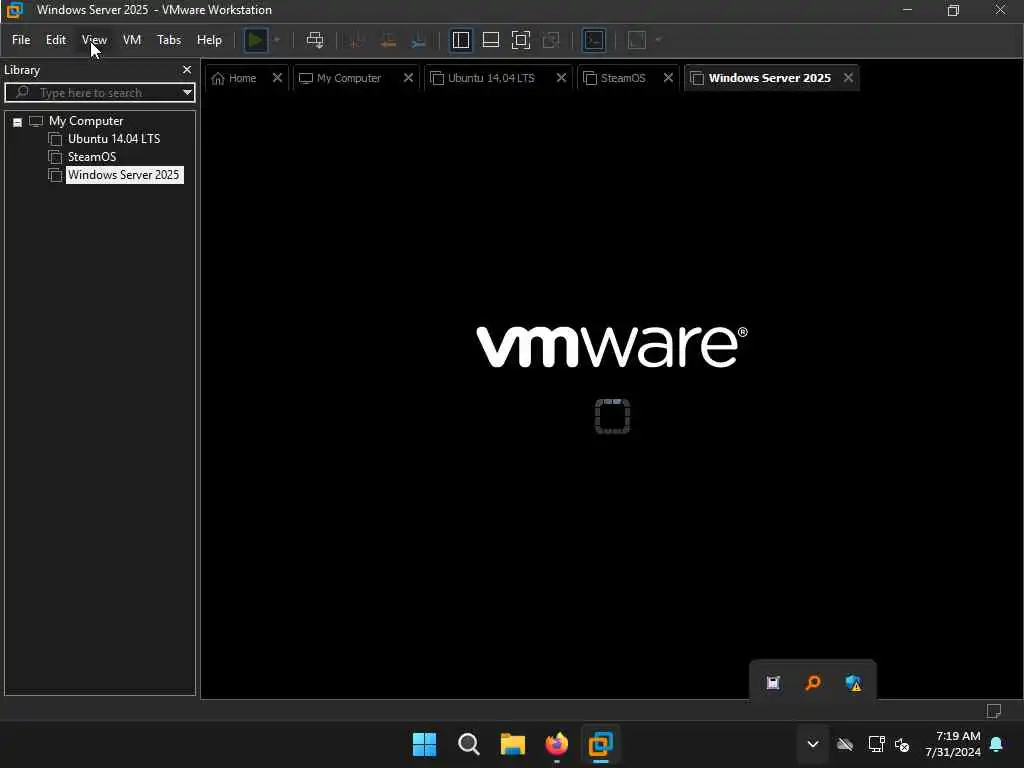Close the Home tab
Image resolution: width=1024 pixels, height=768 pixels.
[x=277, y=78]
